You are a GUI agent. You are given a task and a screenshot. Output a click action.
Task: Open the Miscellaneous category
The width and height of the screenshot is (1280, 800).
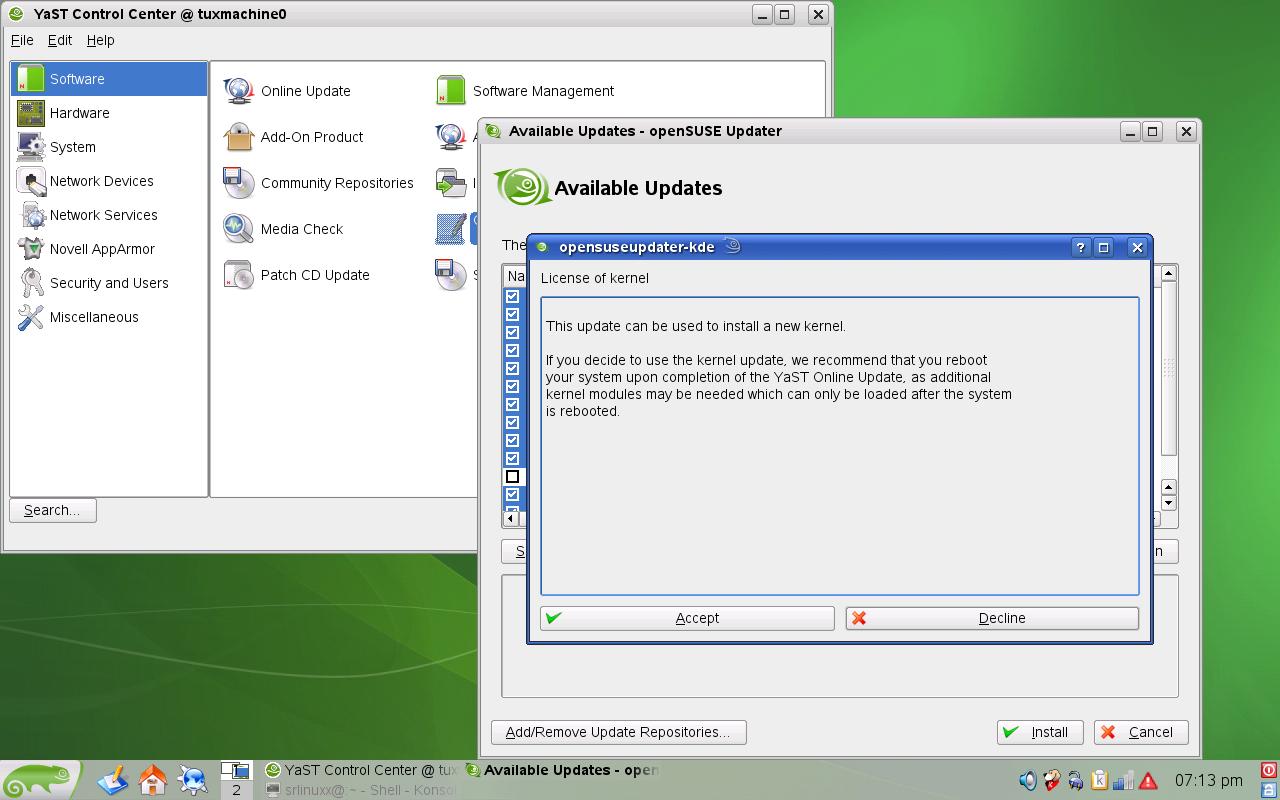click(x=109, y=317)
